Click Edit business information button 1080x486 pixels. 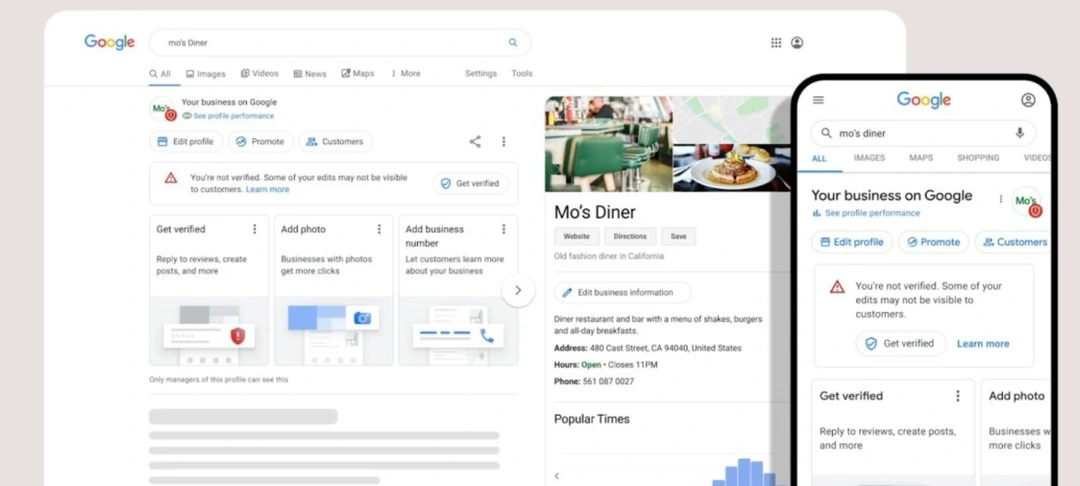(623, 293)
